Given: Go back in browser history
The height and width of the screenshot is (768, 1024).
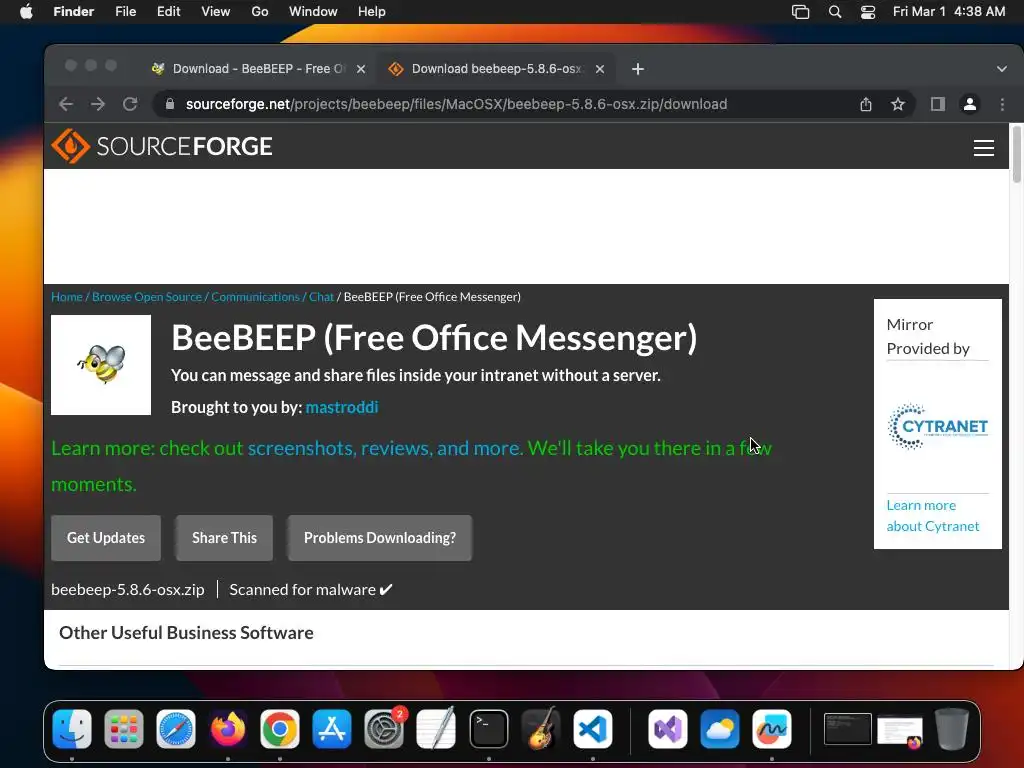Looking at the screenshot, I should tap(66, 104).
